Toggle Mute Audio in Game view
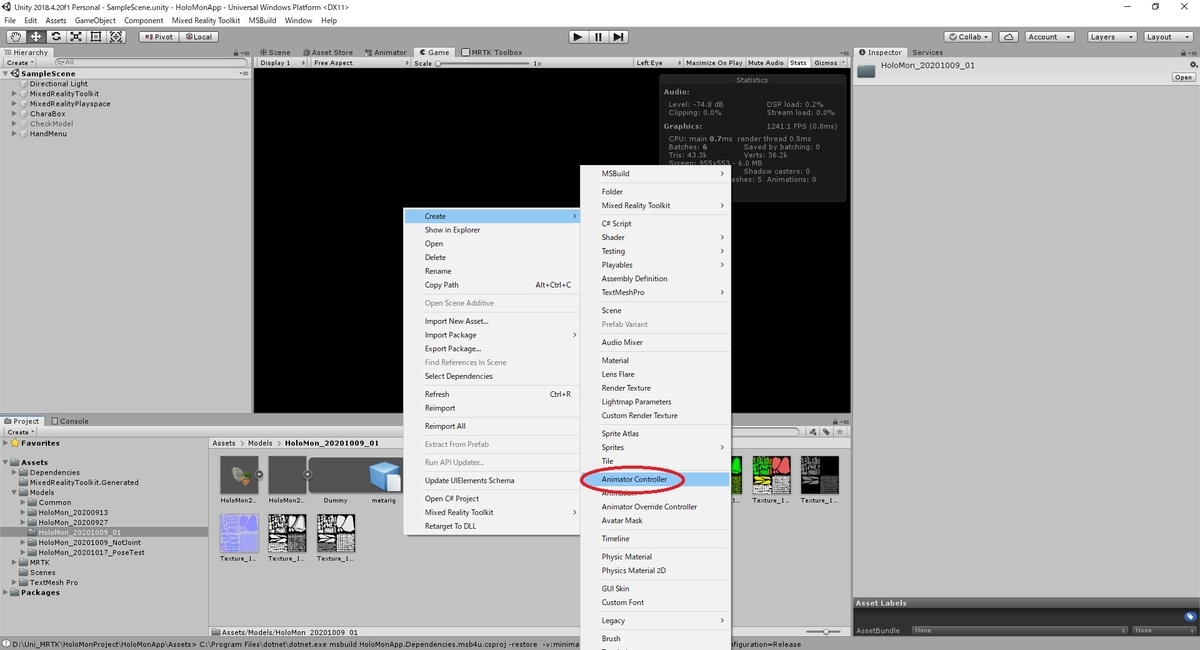1200x650 pixels. (x=766, y=63)
